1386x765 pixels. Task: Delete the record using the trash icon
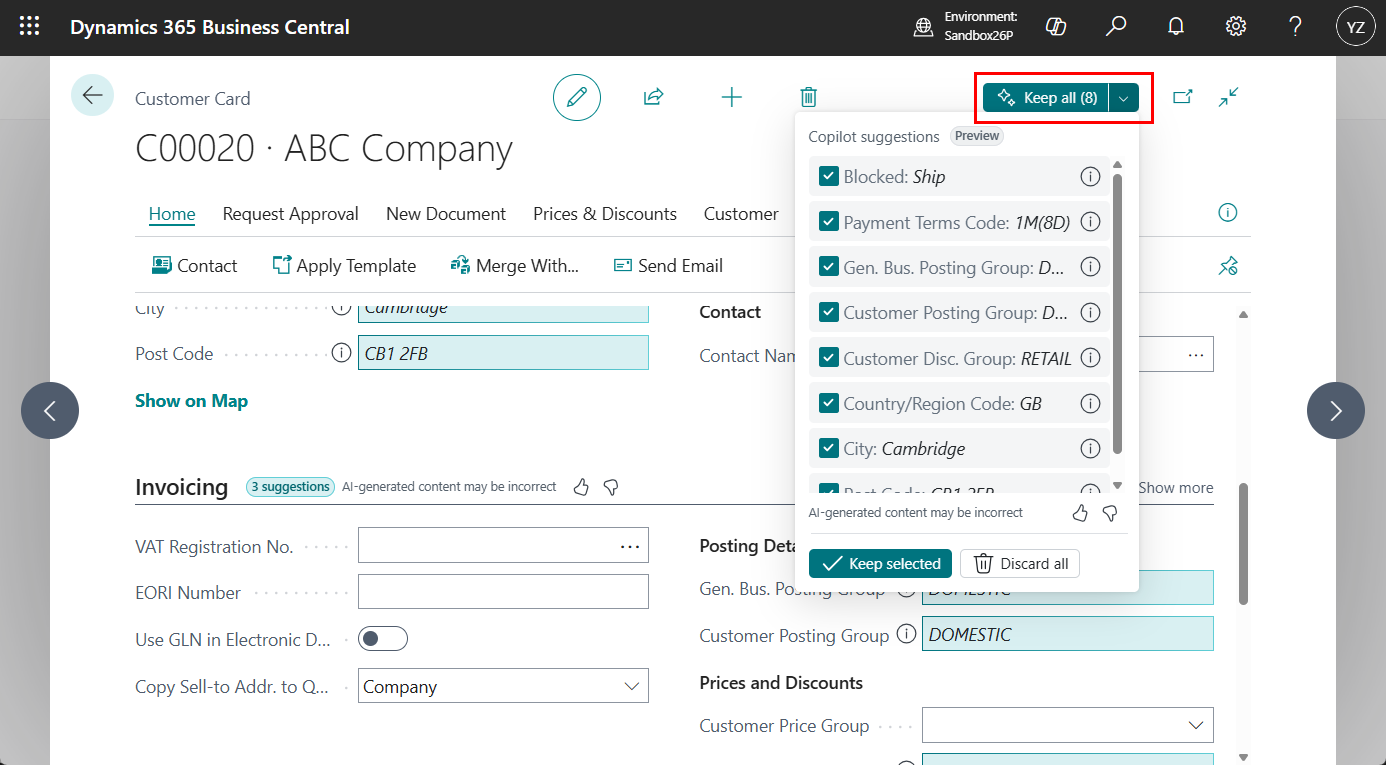pyautogui.click(x=808, y=97)
